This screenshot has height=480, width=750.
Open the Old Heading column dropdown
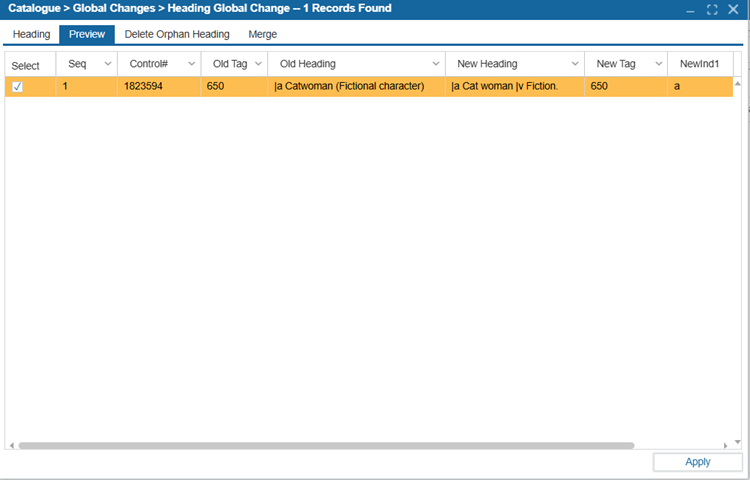(436, 64)
